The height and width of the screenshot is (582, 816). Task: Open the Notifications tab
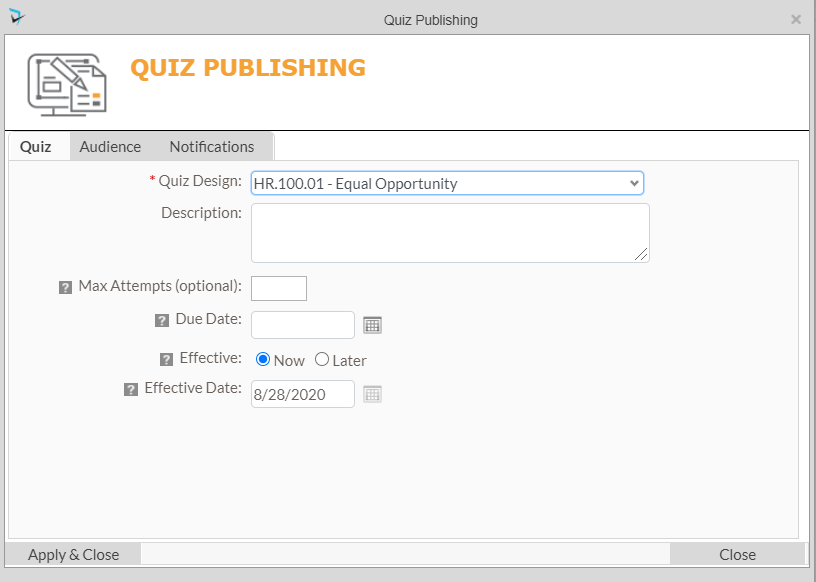pos(212,146)
